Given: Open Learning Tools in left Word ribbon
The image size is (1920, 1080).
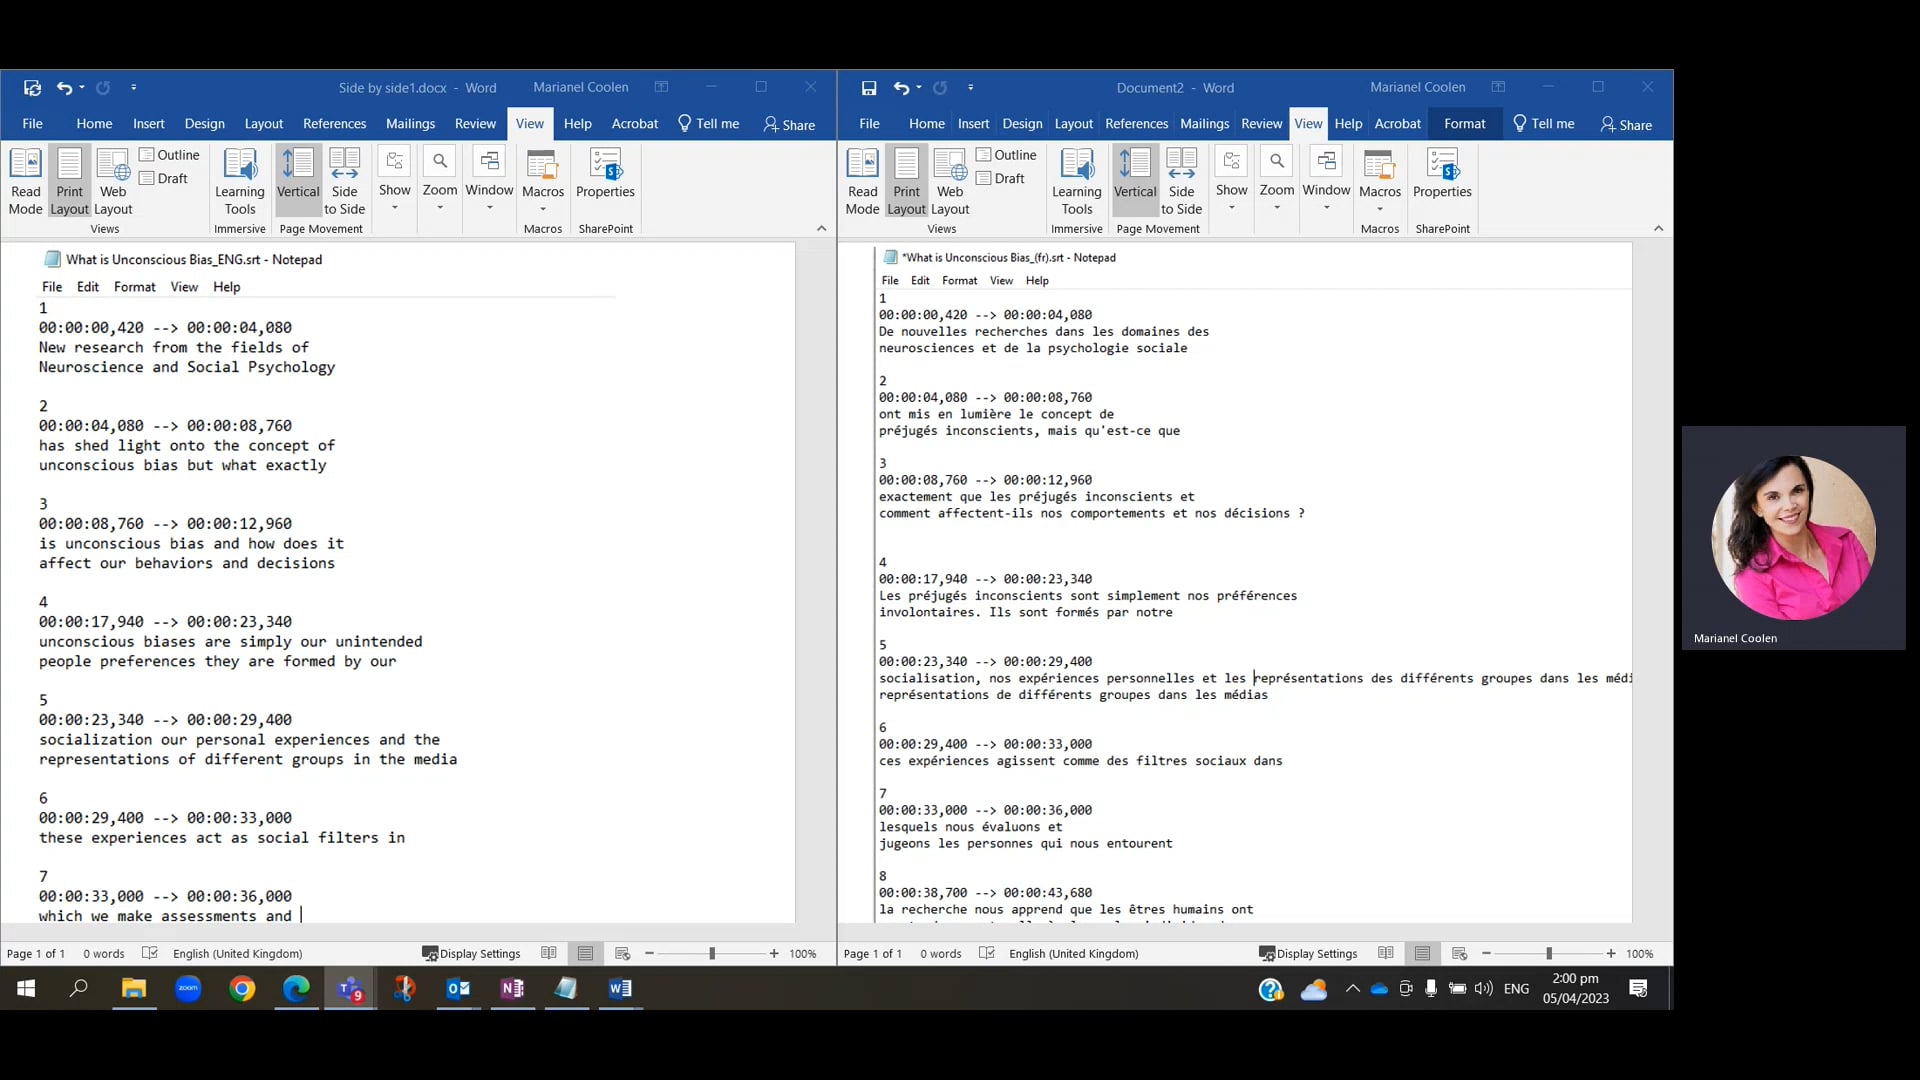Looking at the screenshot, I should pos(240,180).
